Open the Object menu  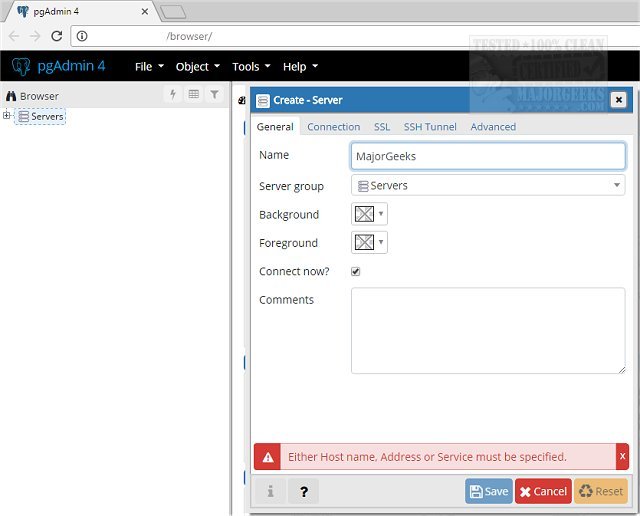pos(198,67)
